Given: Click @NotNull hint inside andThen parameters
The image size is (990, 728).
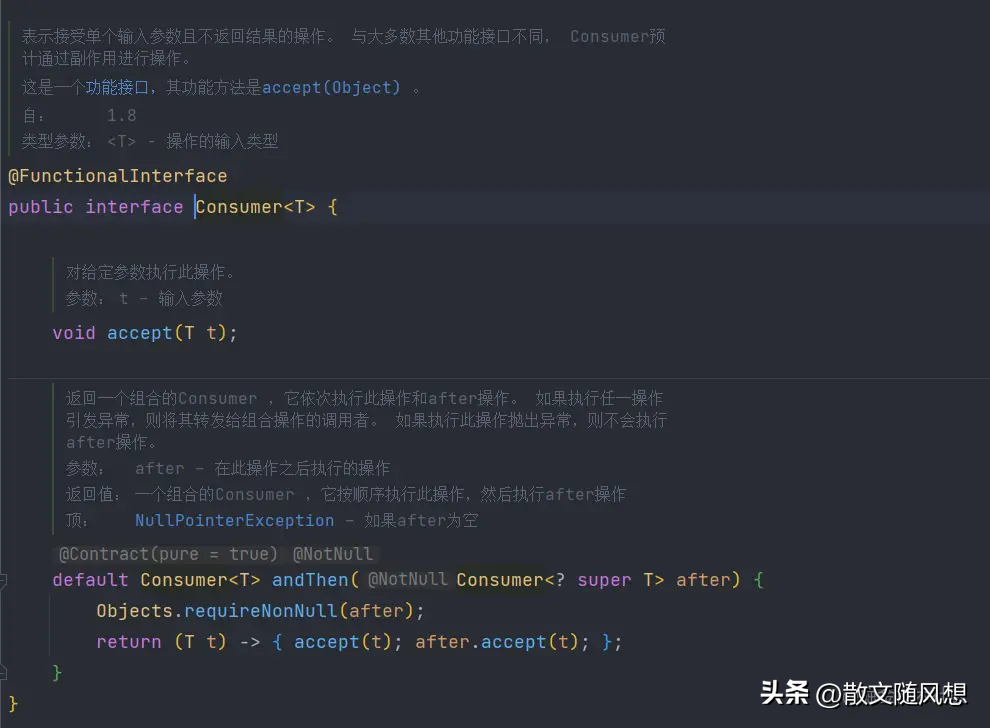Looking at the screenshot, I should 408,580.
